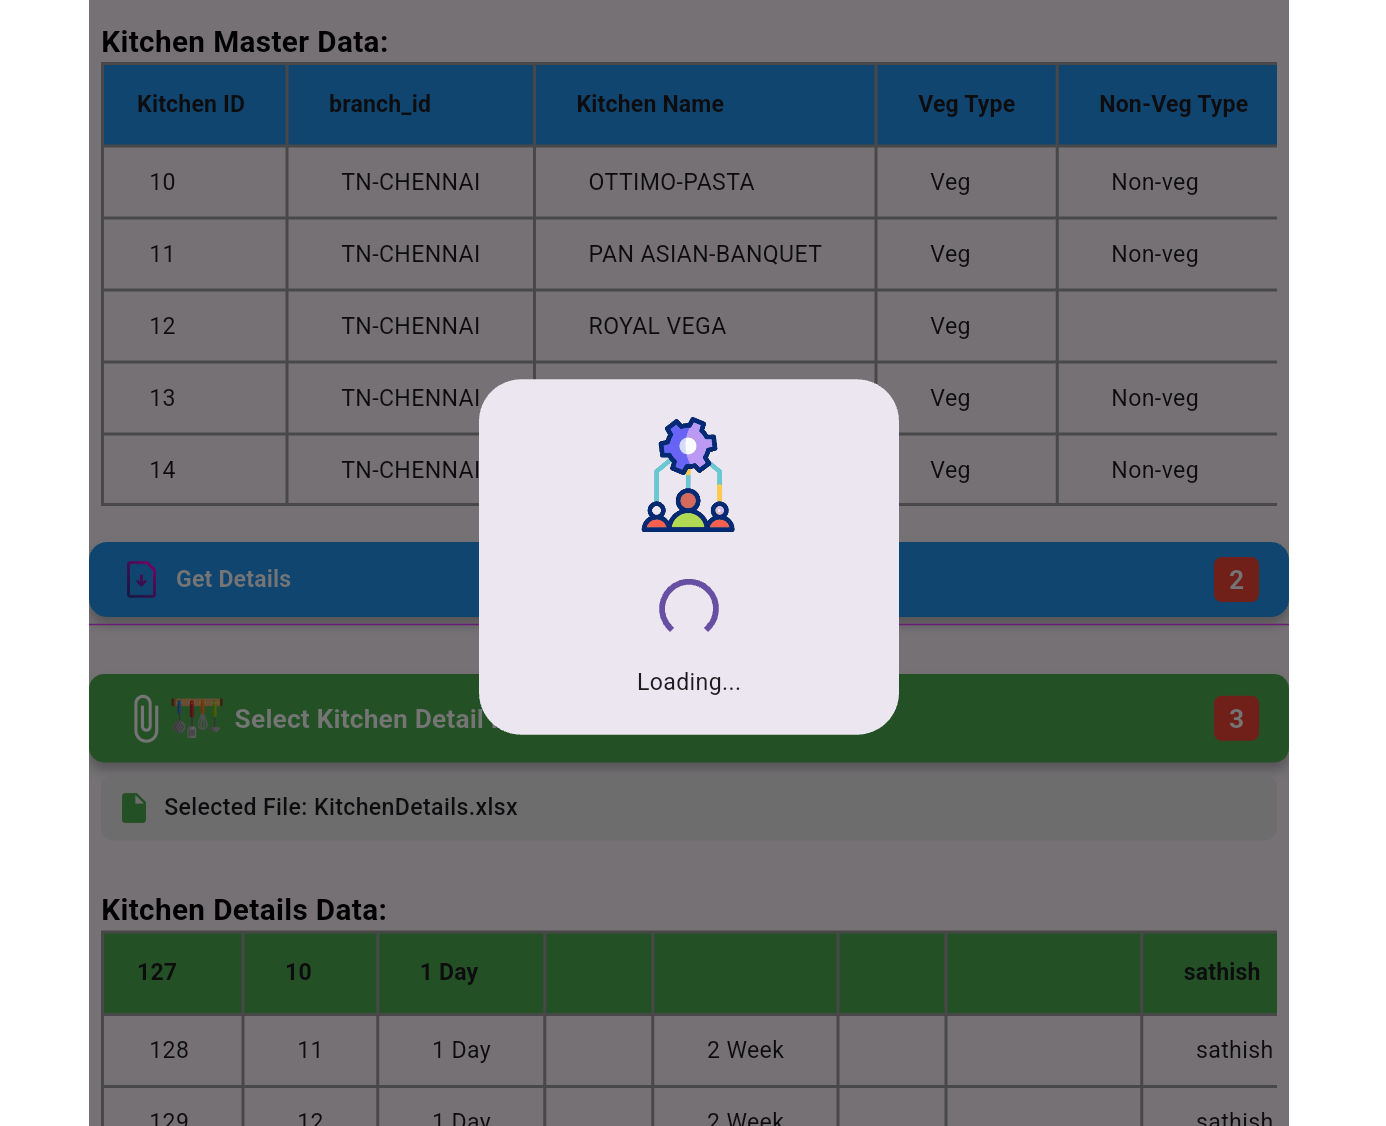
Task: Click the Veg Type column header
Action: pos(967,104)
